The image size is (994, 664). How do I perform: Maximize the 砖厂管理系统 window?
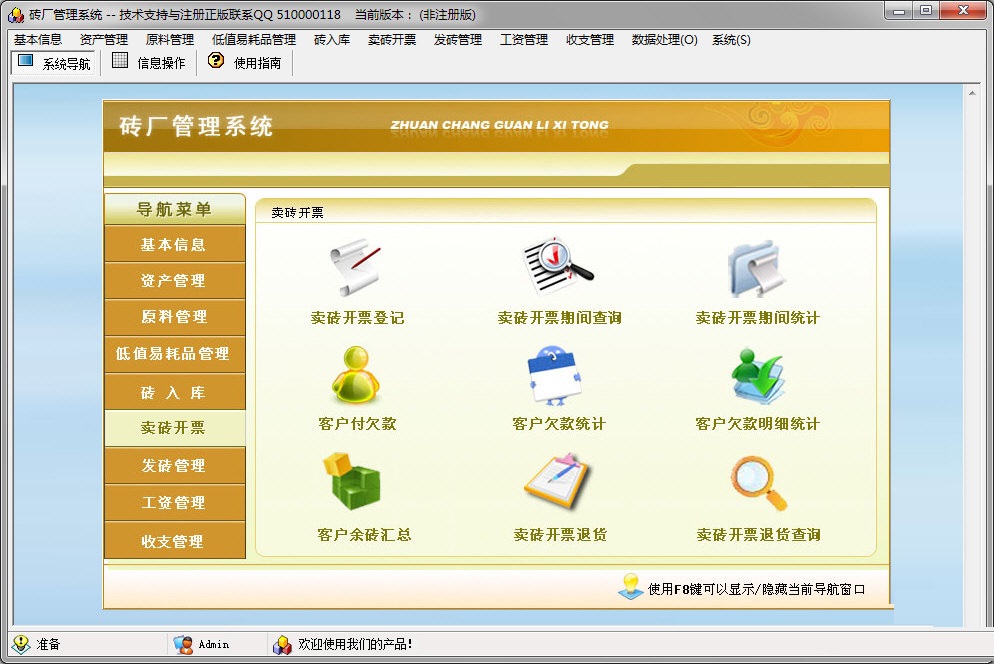pos(926,11)
